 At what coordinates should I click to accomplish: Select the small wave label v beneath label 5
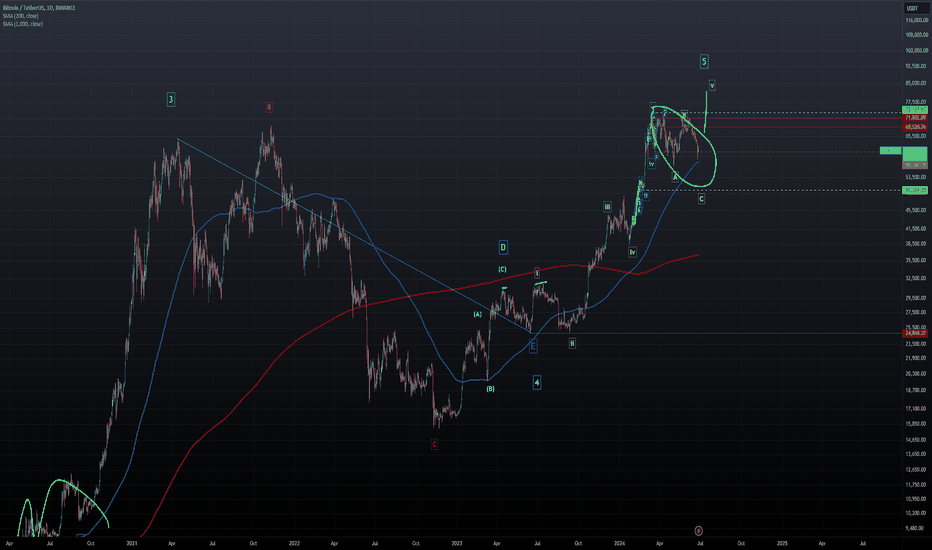(x=711, y=86)
